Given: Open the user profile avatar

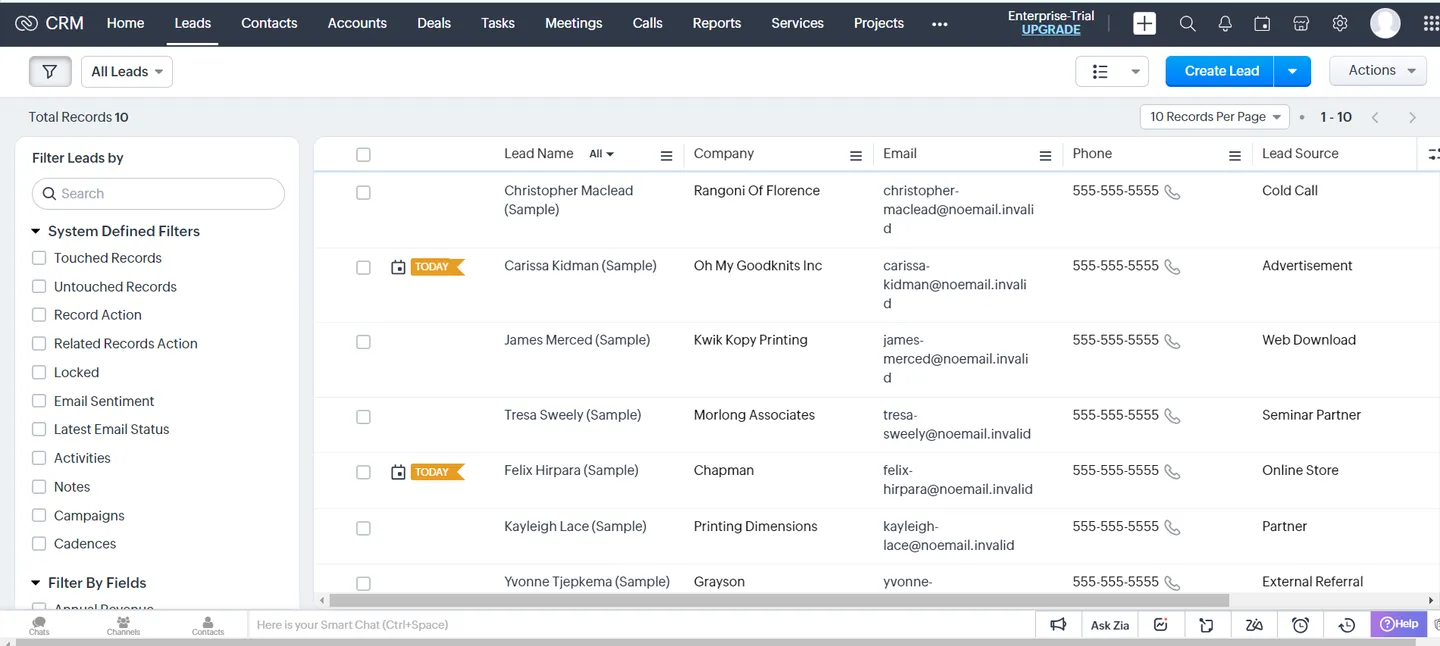Looking at the screenshot, I should [x=1385, y=23].
